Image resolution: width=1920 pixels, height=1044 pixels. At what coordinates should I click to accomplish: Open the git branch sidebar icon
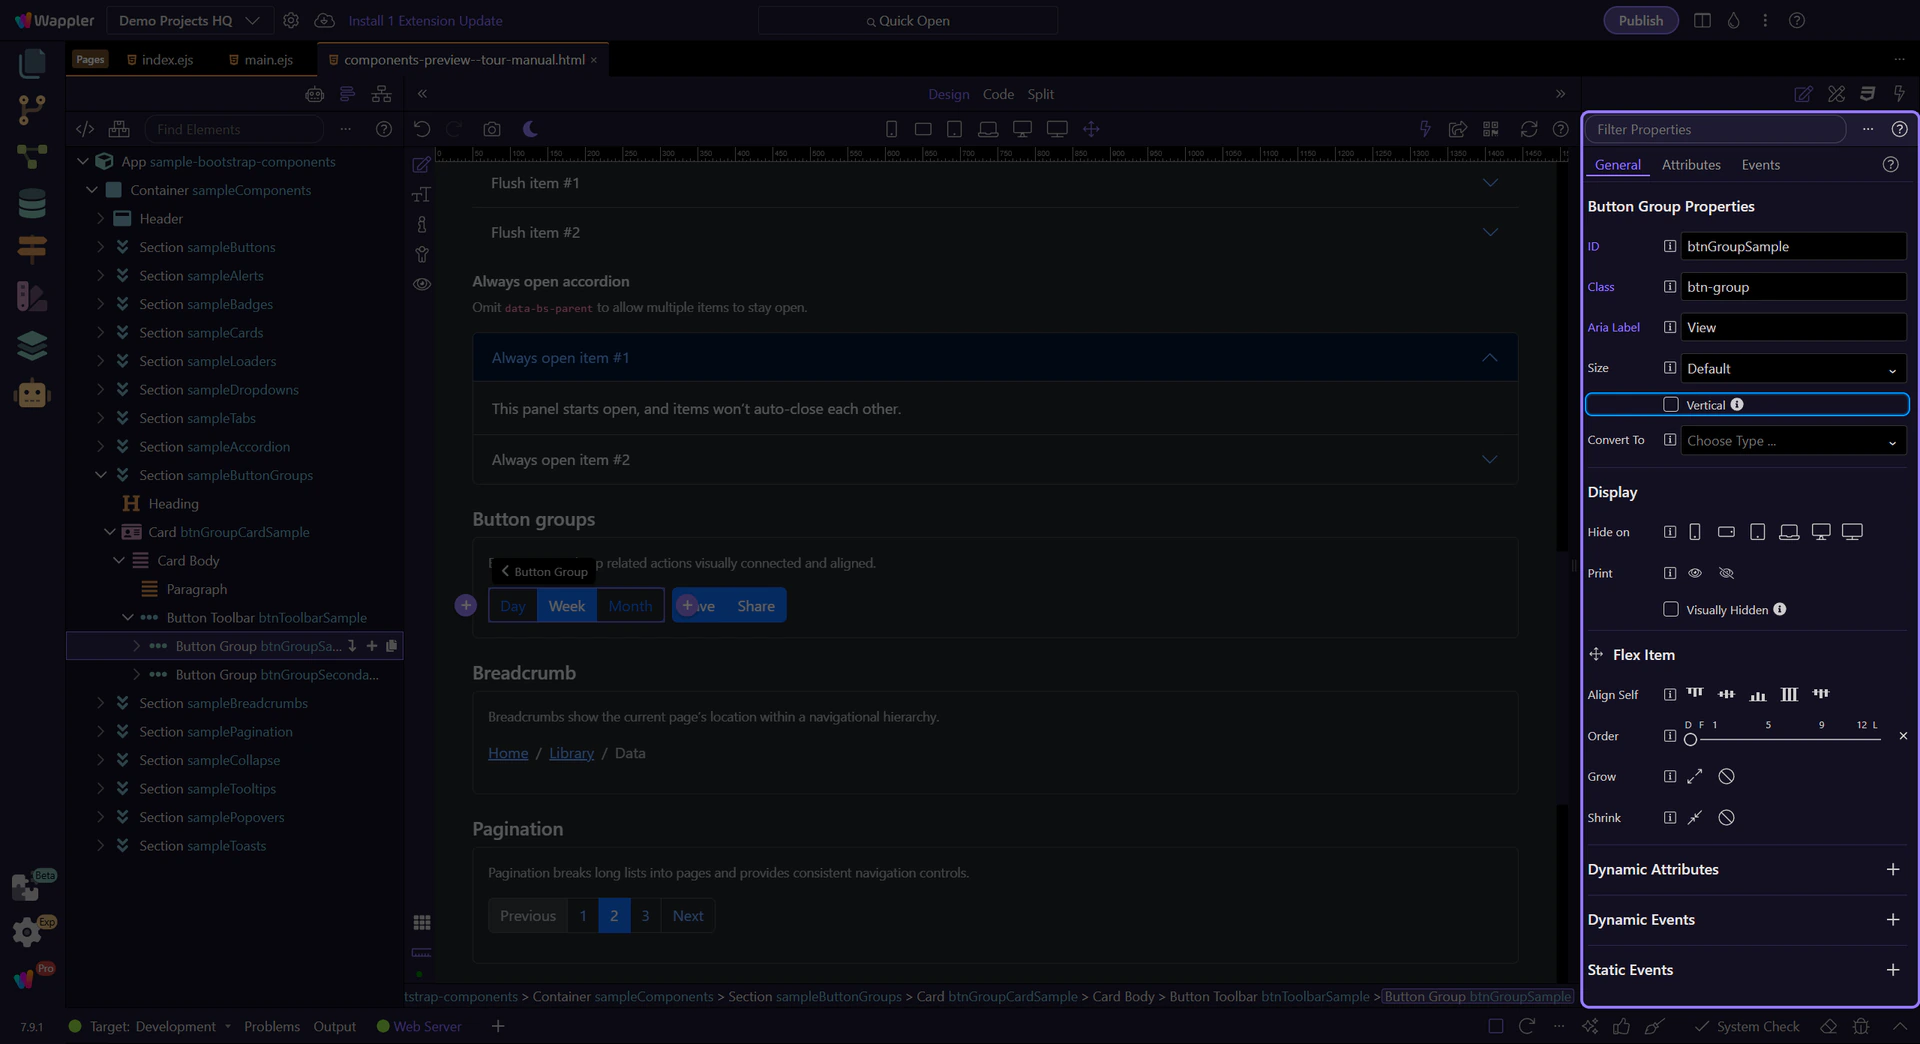(x=32, y=109)
